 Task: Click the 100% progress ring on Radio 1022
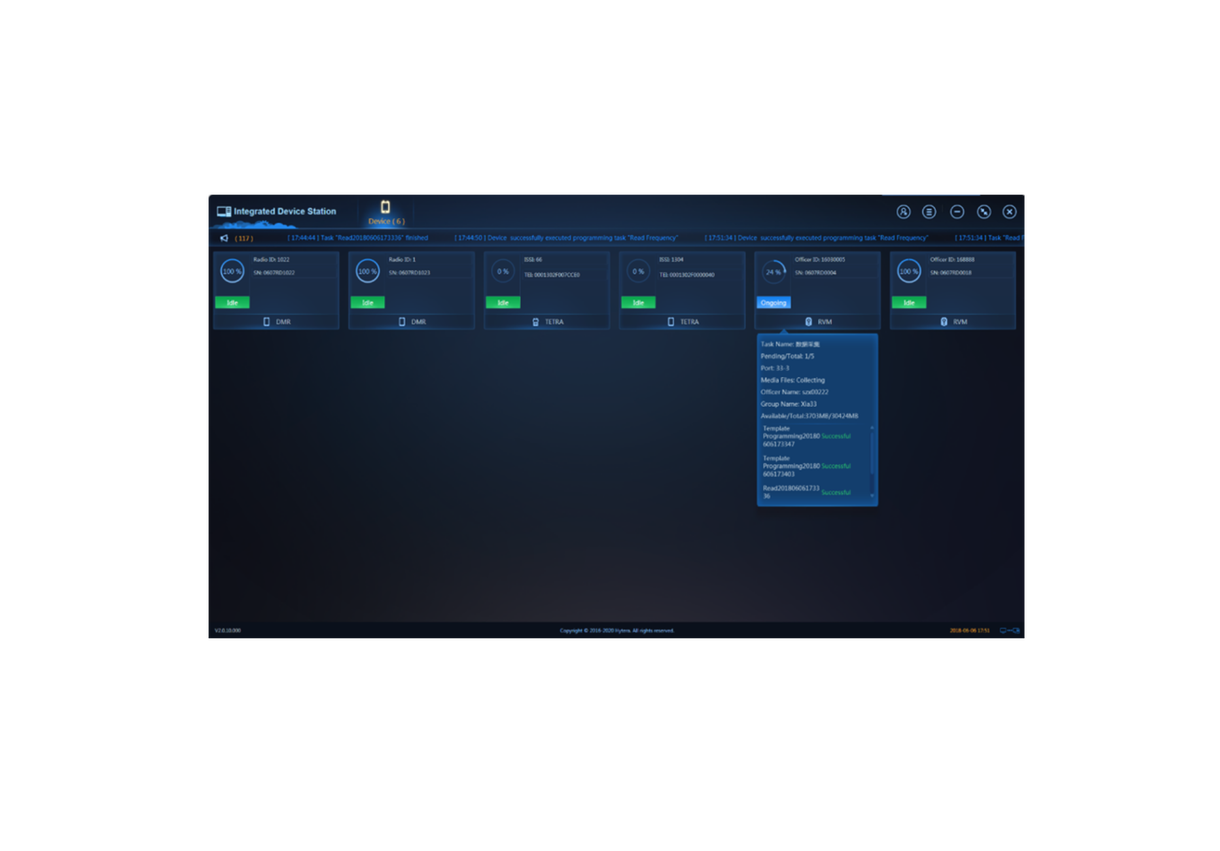pyautogui.click(x=232, y=271)
